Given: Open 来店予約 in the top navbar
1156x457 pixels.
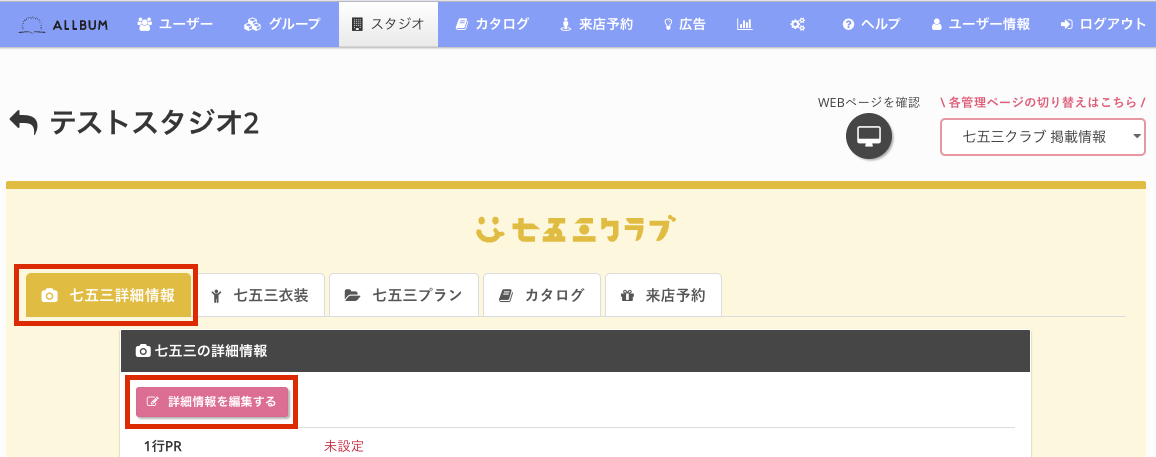Looking at the screenshot, I should (x=596, y=24).
